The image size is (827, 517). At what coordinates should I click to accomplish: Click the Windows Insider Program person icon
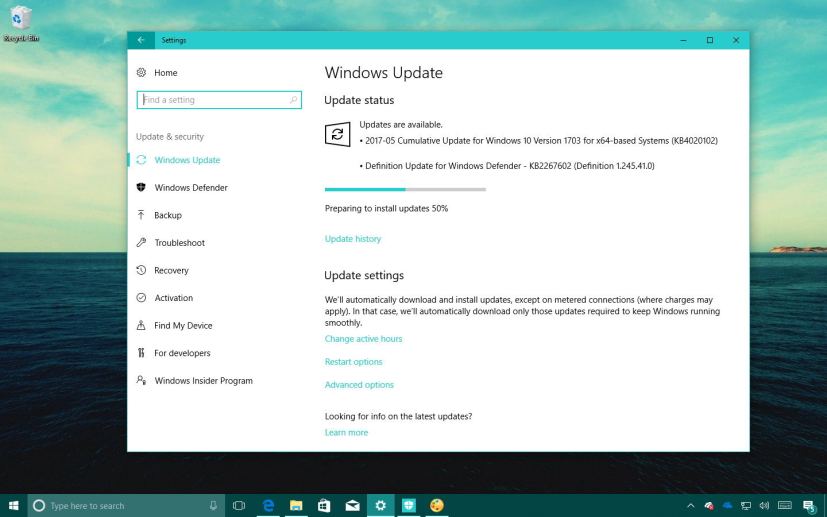[141, 380]
